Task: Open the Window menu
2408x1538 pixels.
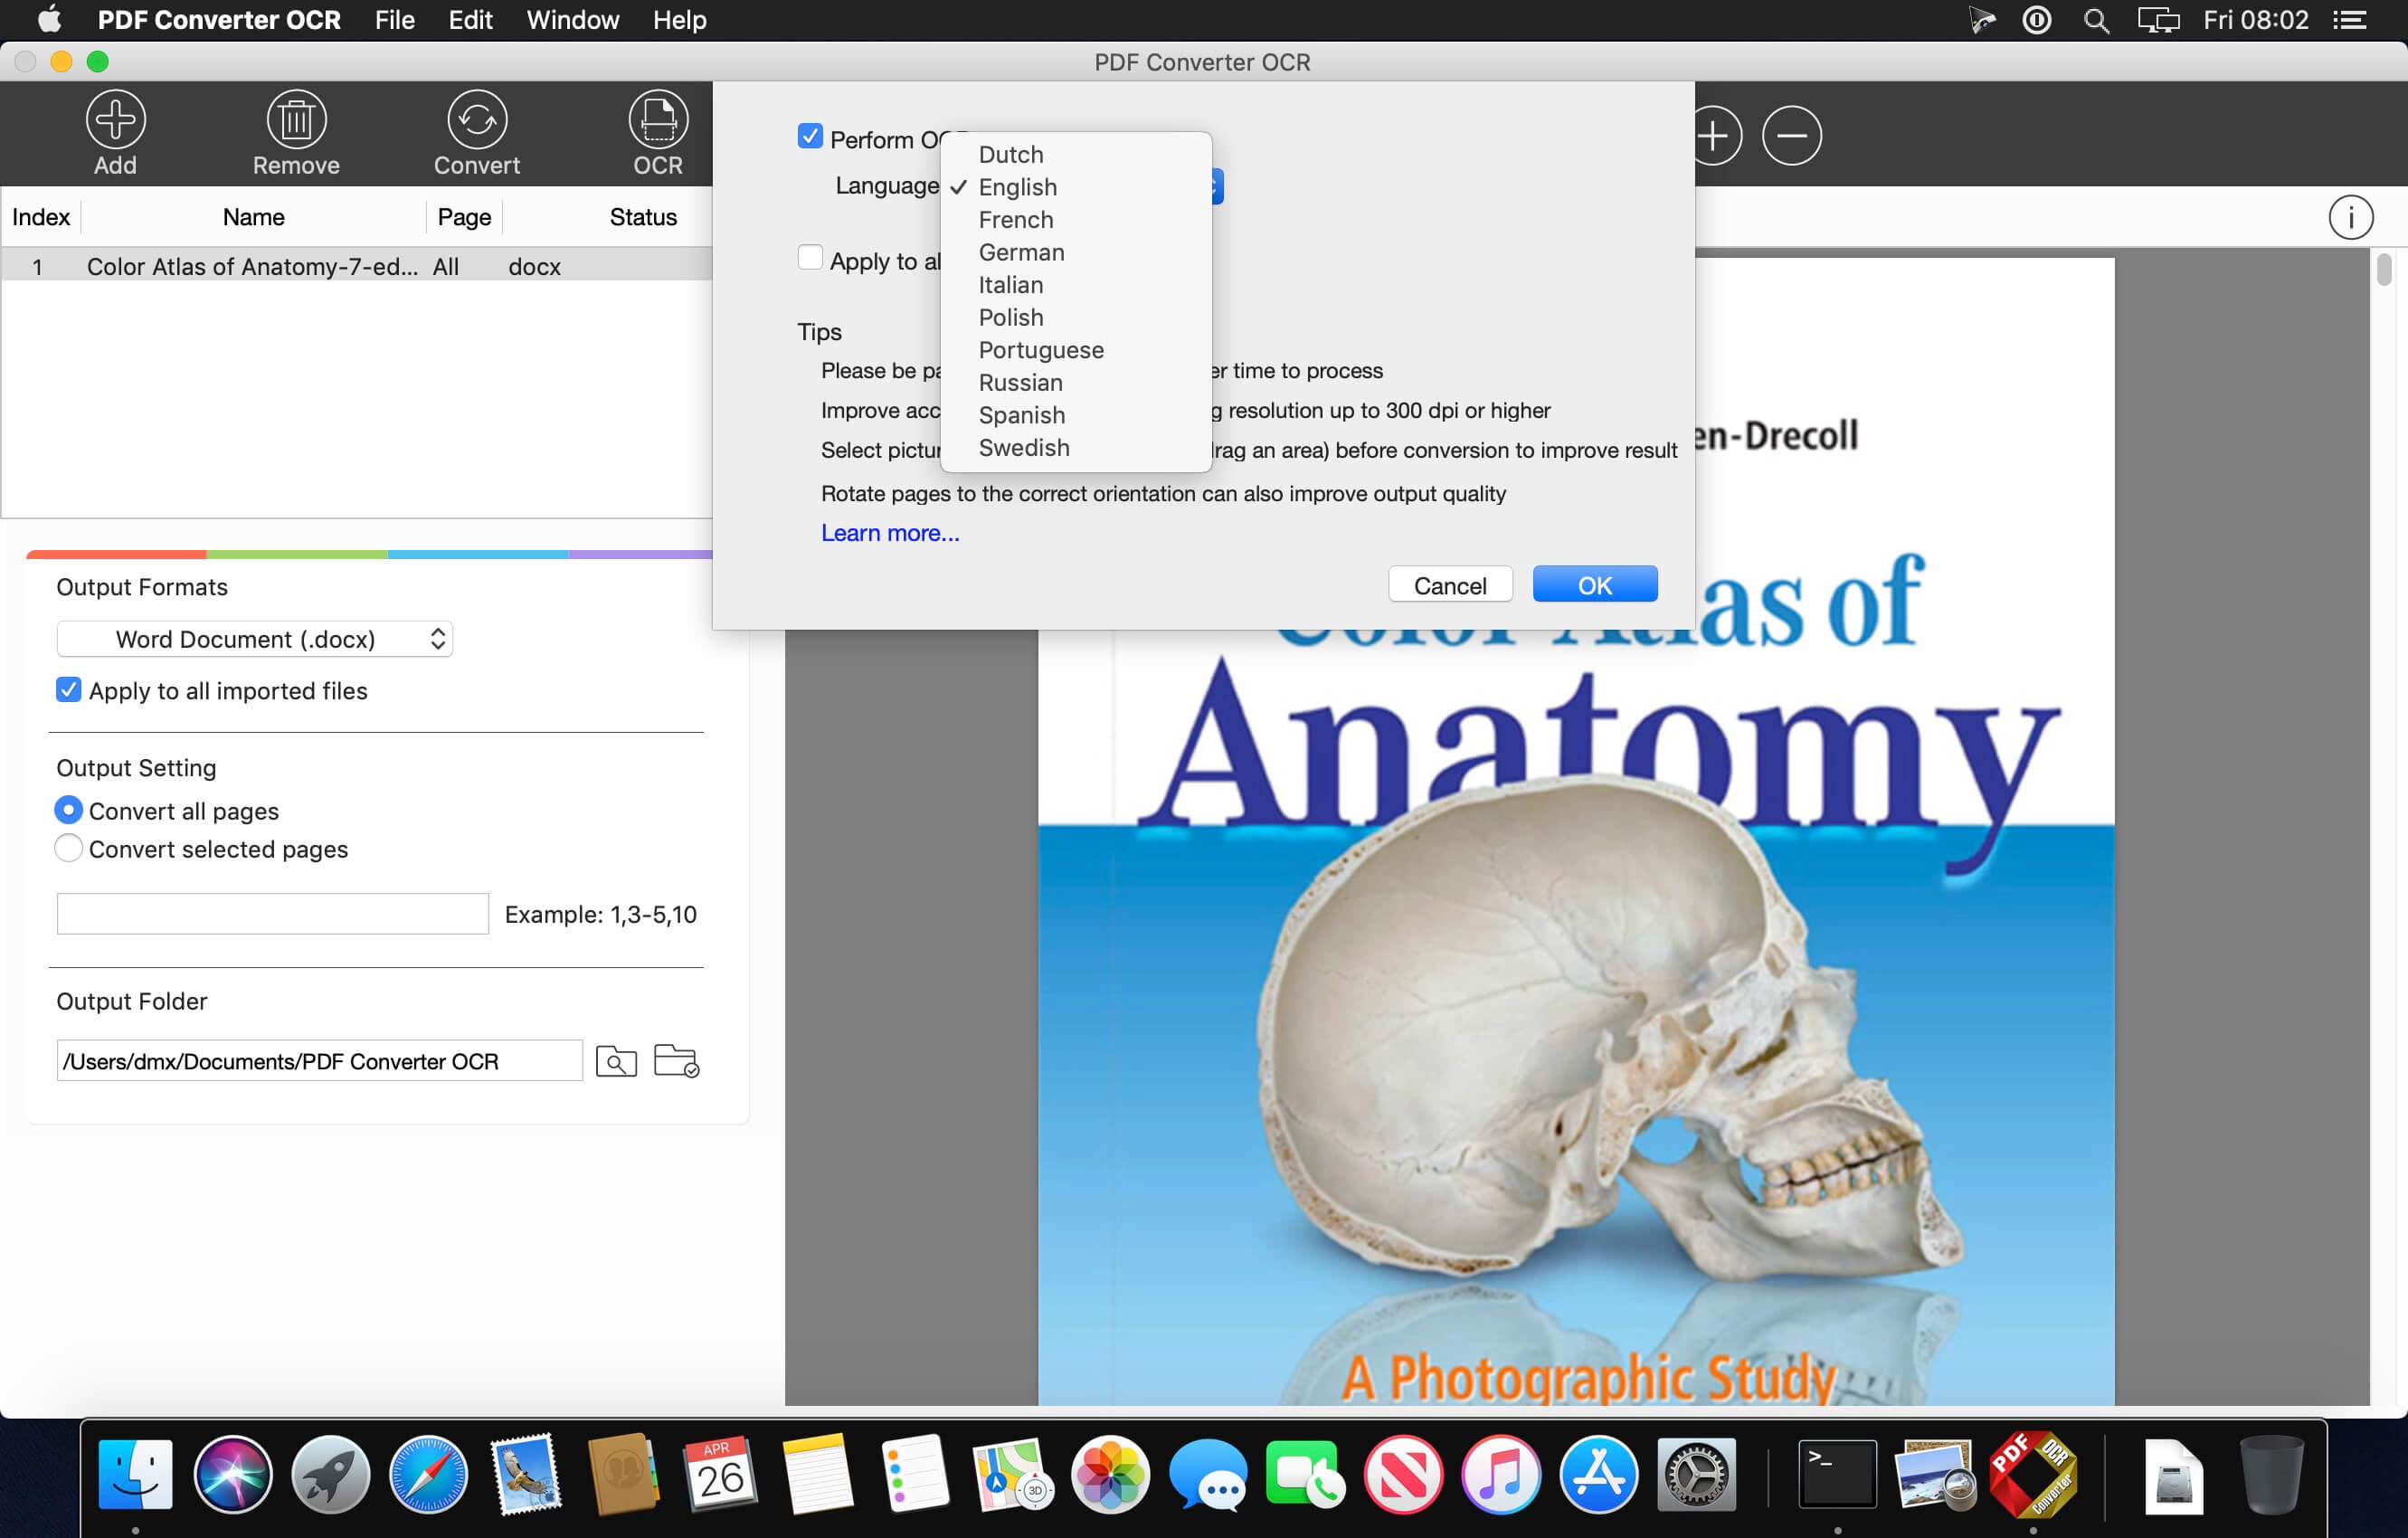Action: 571,20
